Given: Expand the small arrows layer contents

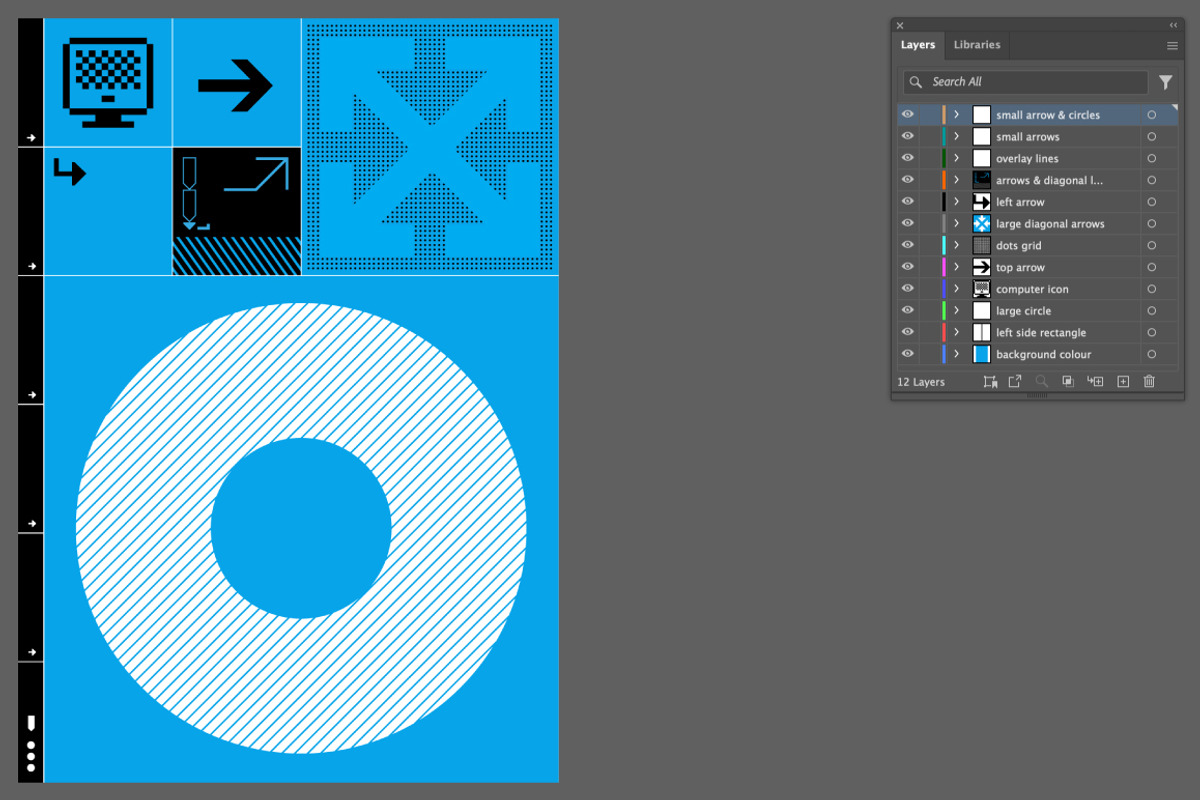Looking at the screenshot, I should [956, 137].
